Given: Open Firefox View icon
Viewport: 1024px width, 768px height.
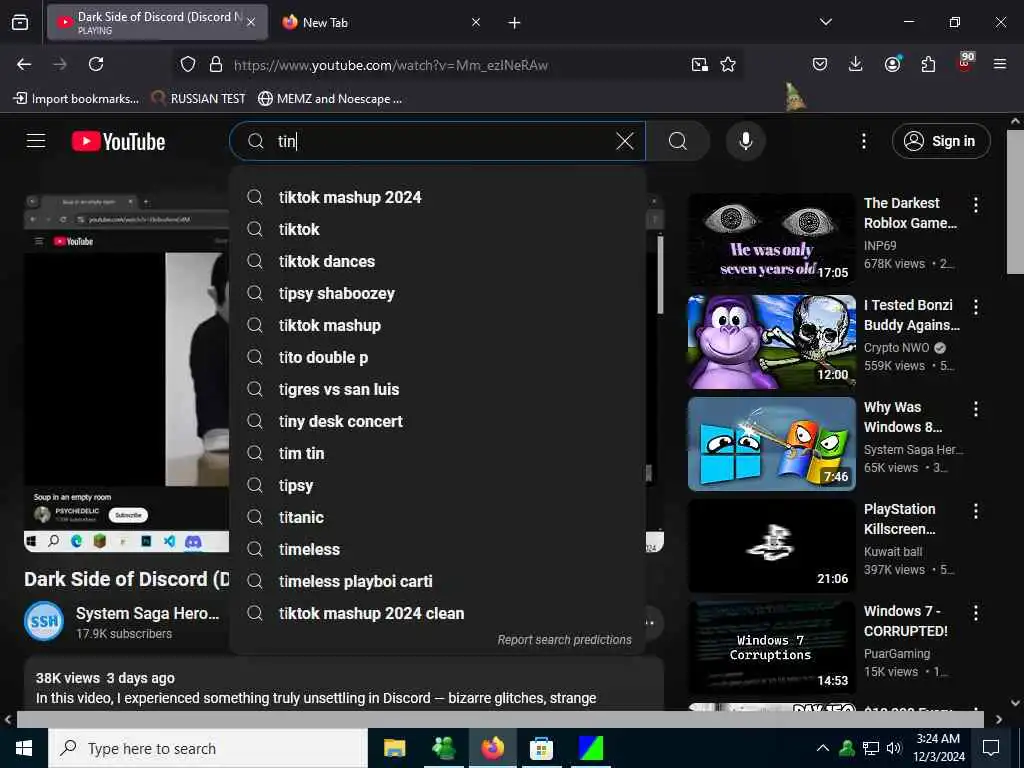Looking at the screenshot, I should point(20,22).
